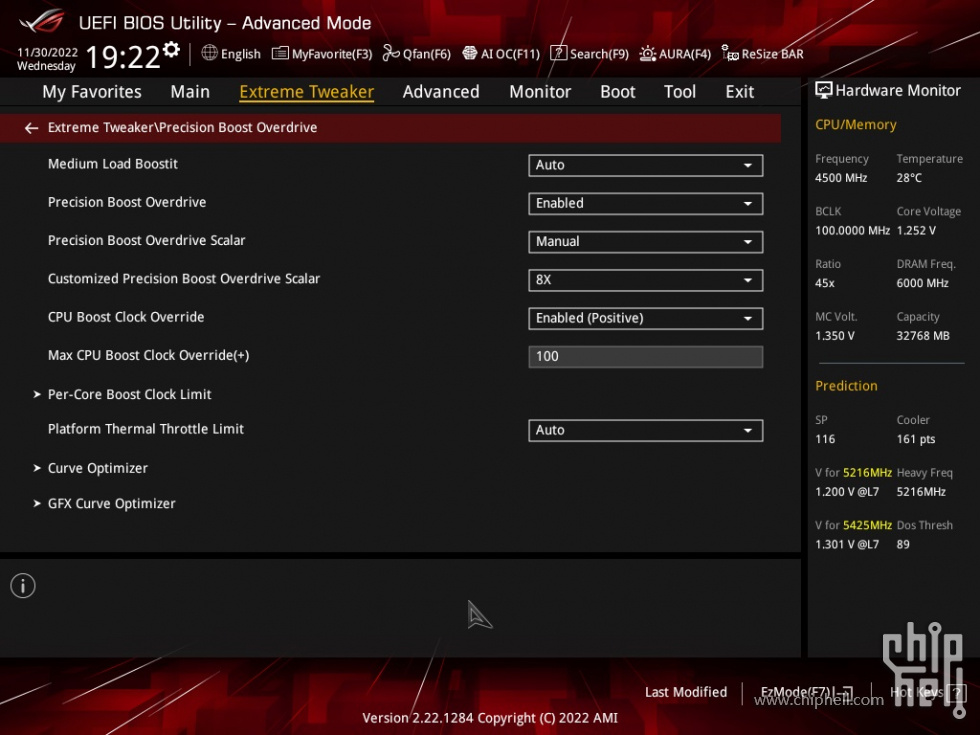Select Extreme Tweaker tab
Viewport: 980px width, 735px height.
pyautogui.click(x=306, y=92)
